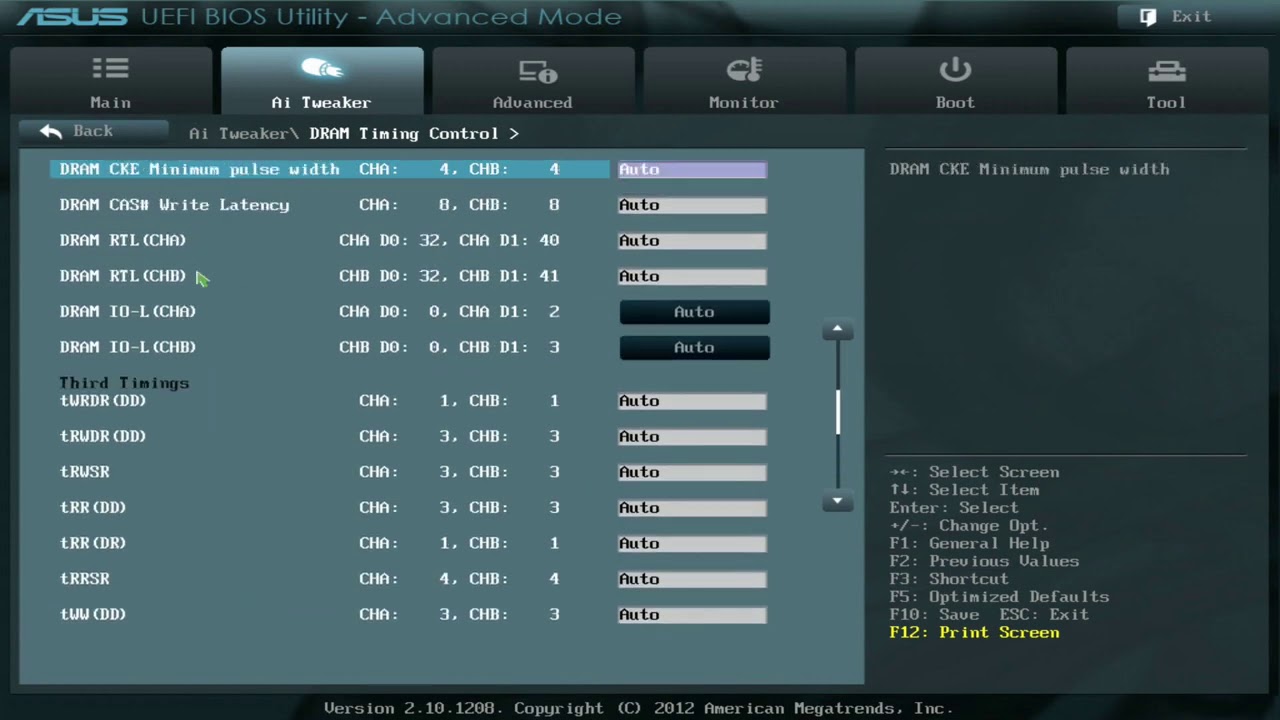Screen dimensions: 1280x720
Task: Select tWRDR(DD) Auto field
Action: tap(692, 401)
